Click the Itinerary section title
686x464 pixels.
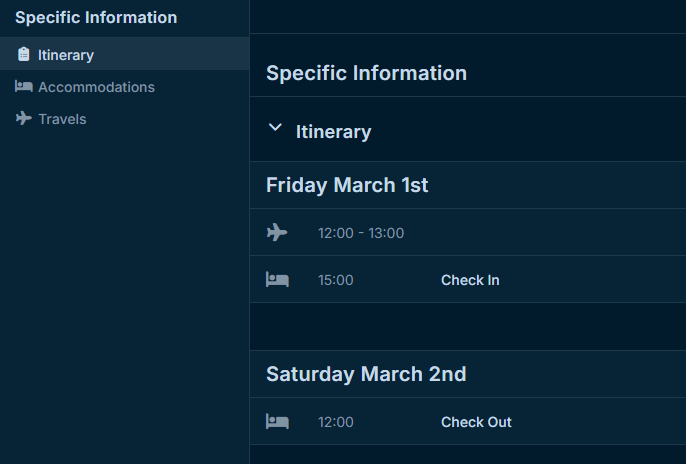pyautogui.click(x=333, y=132)
